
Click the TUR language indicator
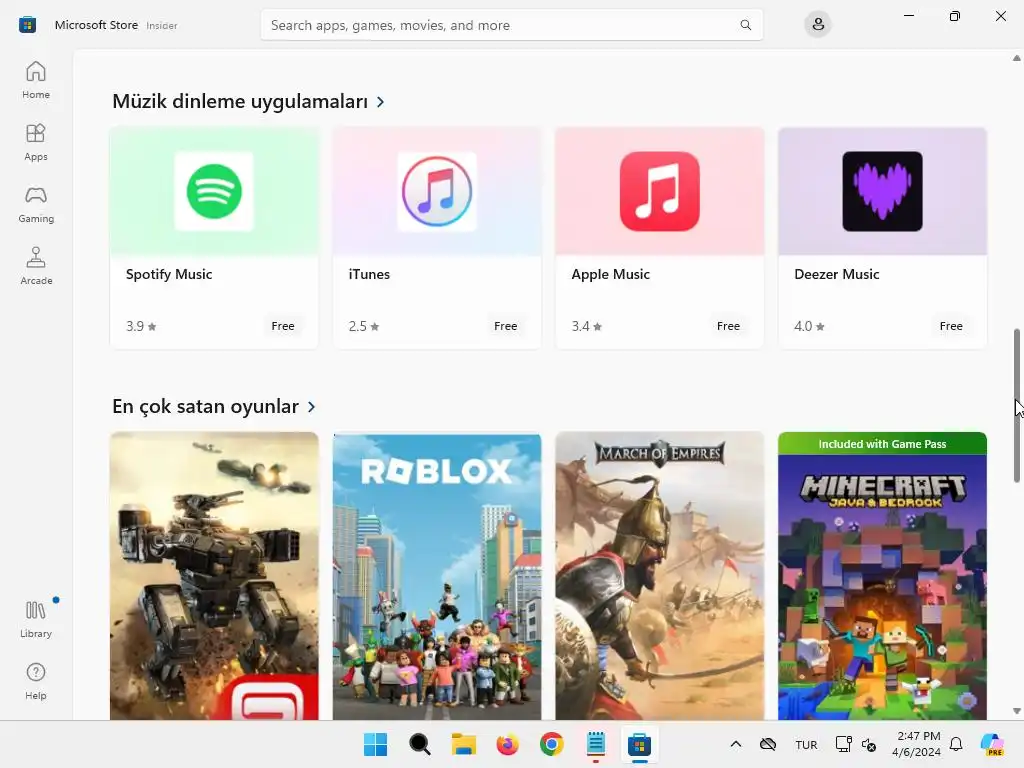(807, 744)
